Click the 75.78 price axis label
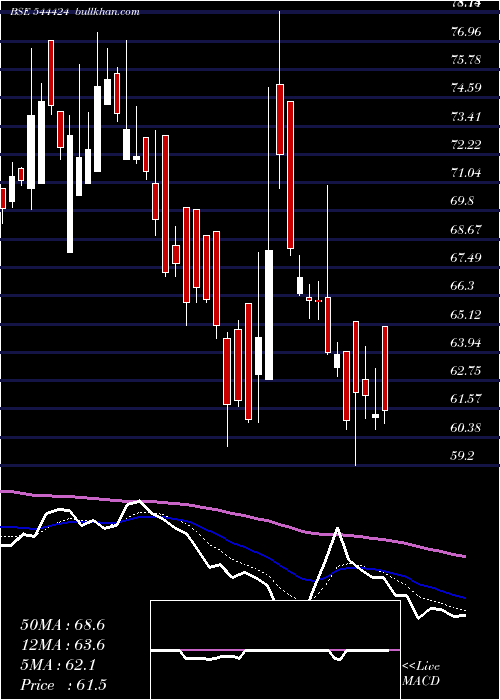Screen dimensions: 500x700 point(467,59)
